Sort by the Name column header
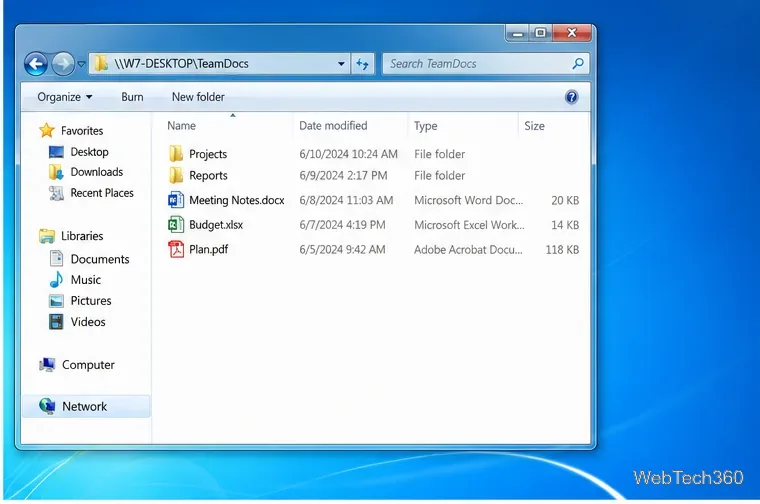The image size is (760, 504). [x=181, y=126]
